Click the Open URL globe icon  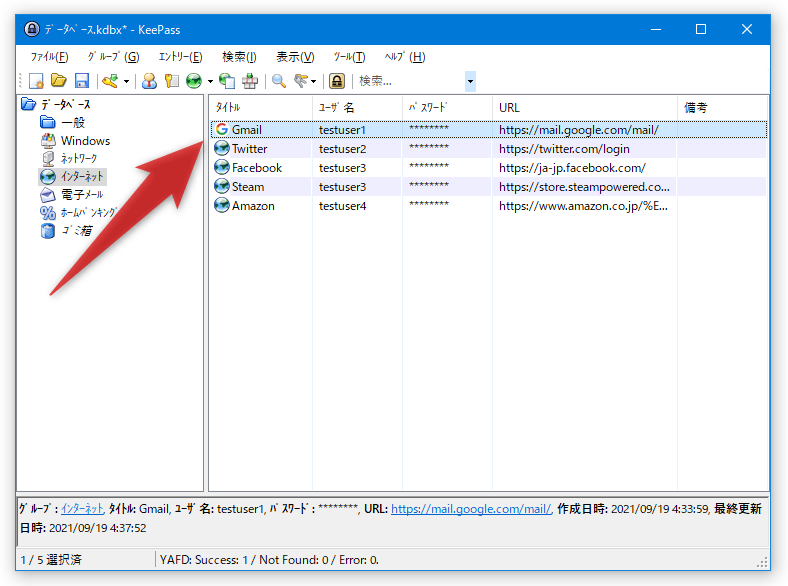(194, 81)
